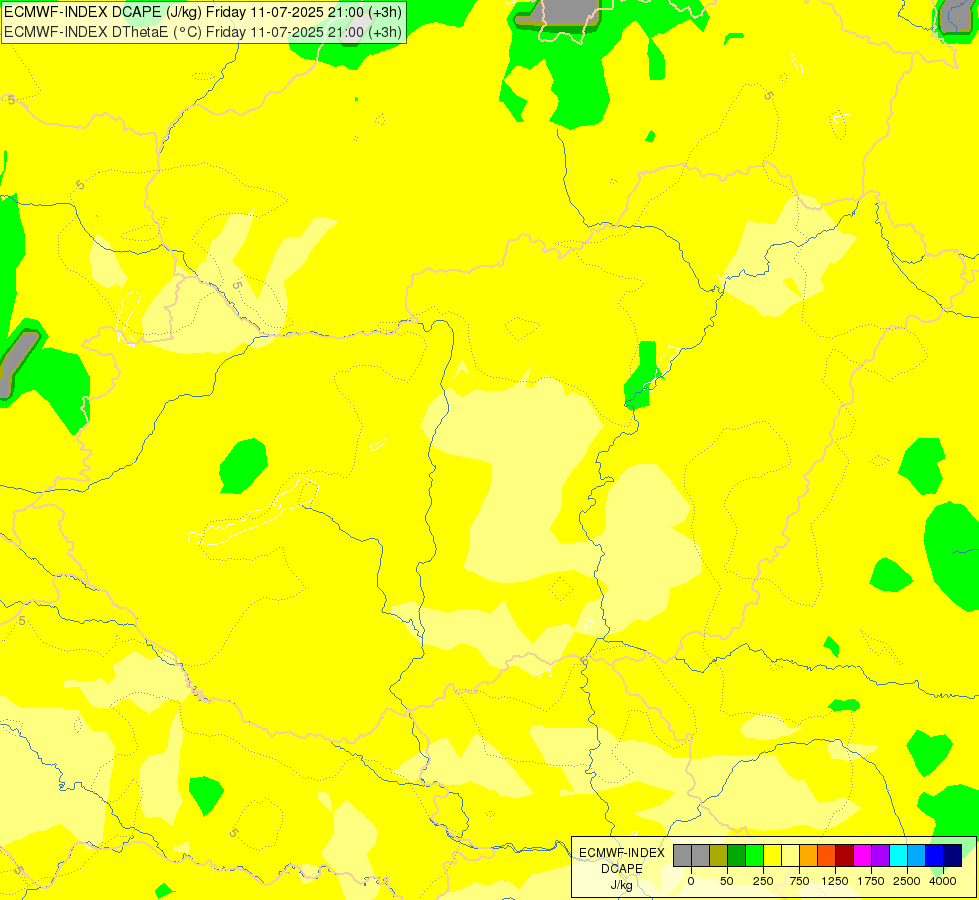This screenshot has height=900, width=979.
Task: Click the cyan legend swatch
Action: (x=898, y=855)
